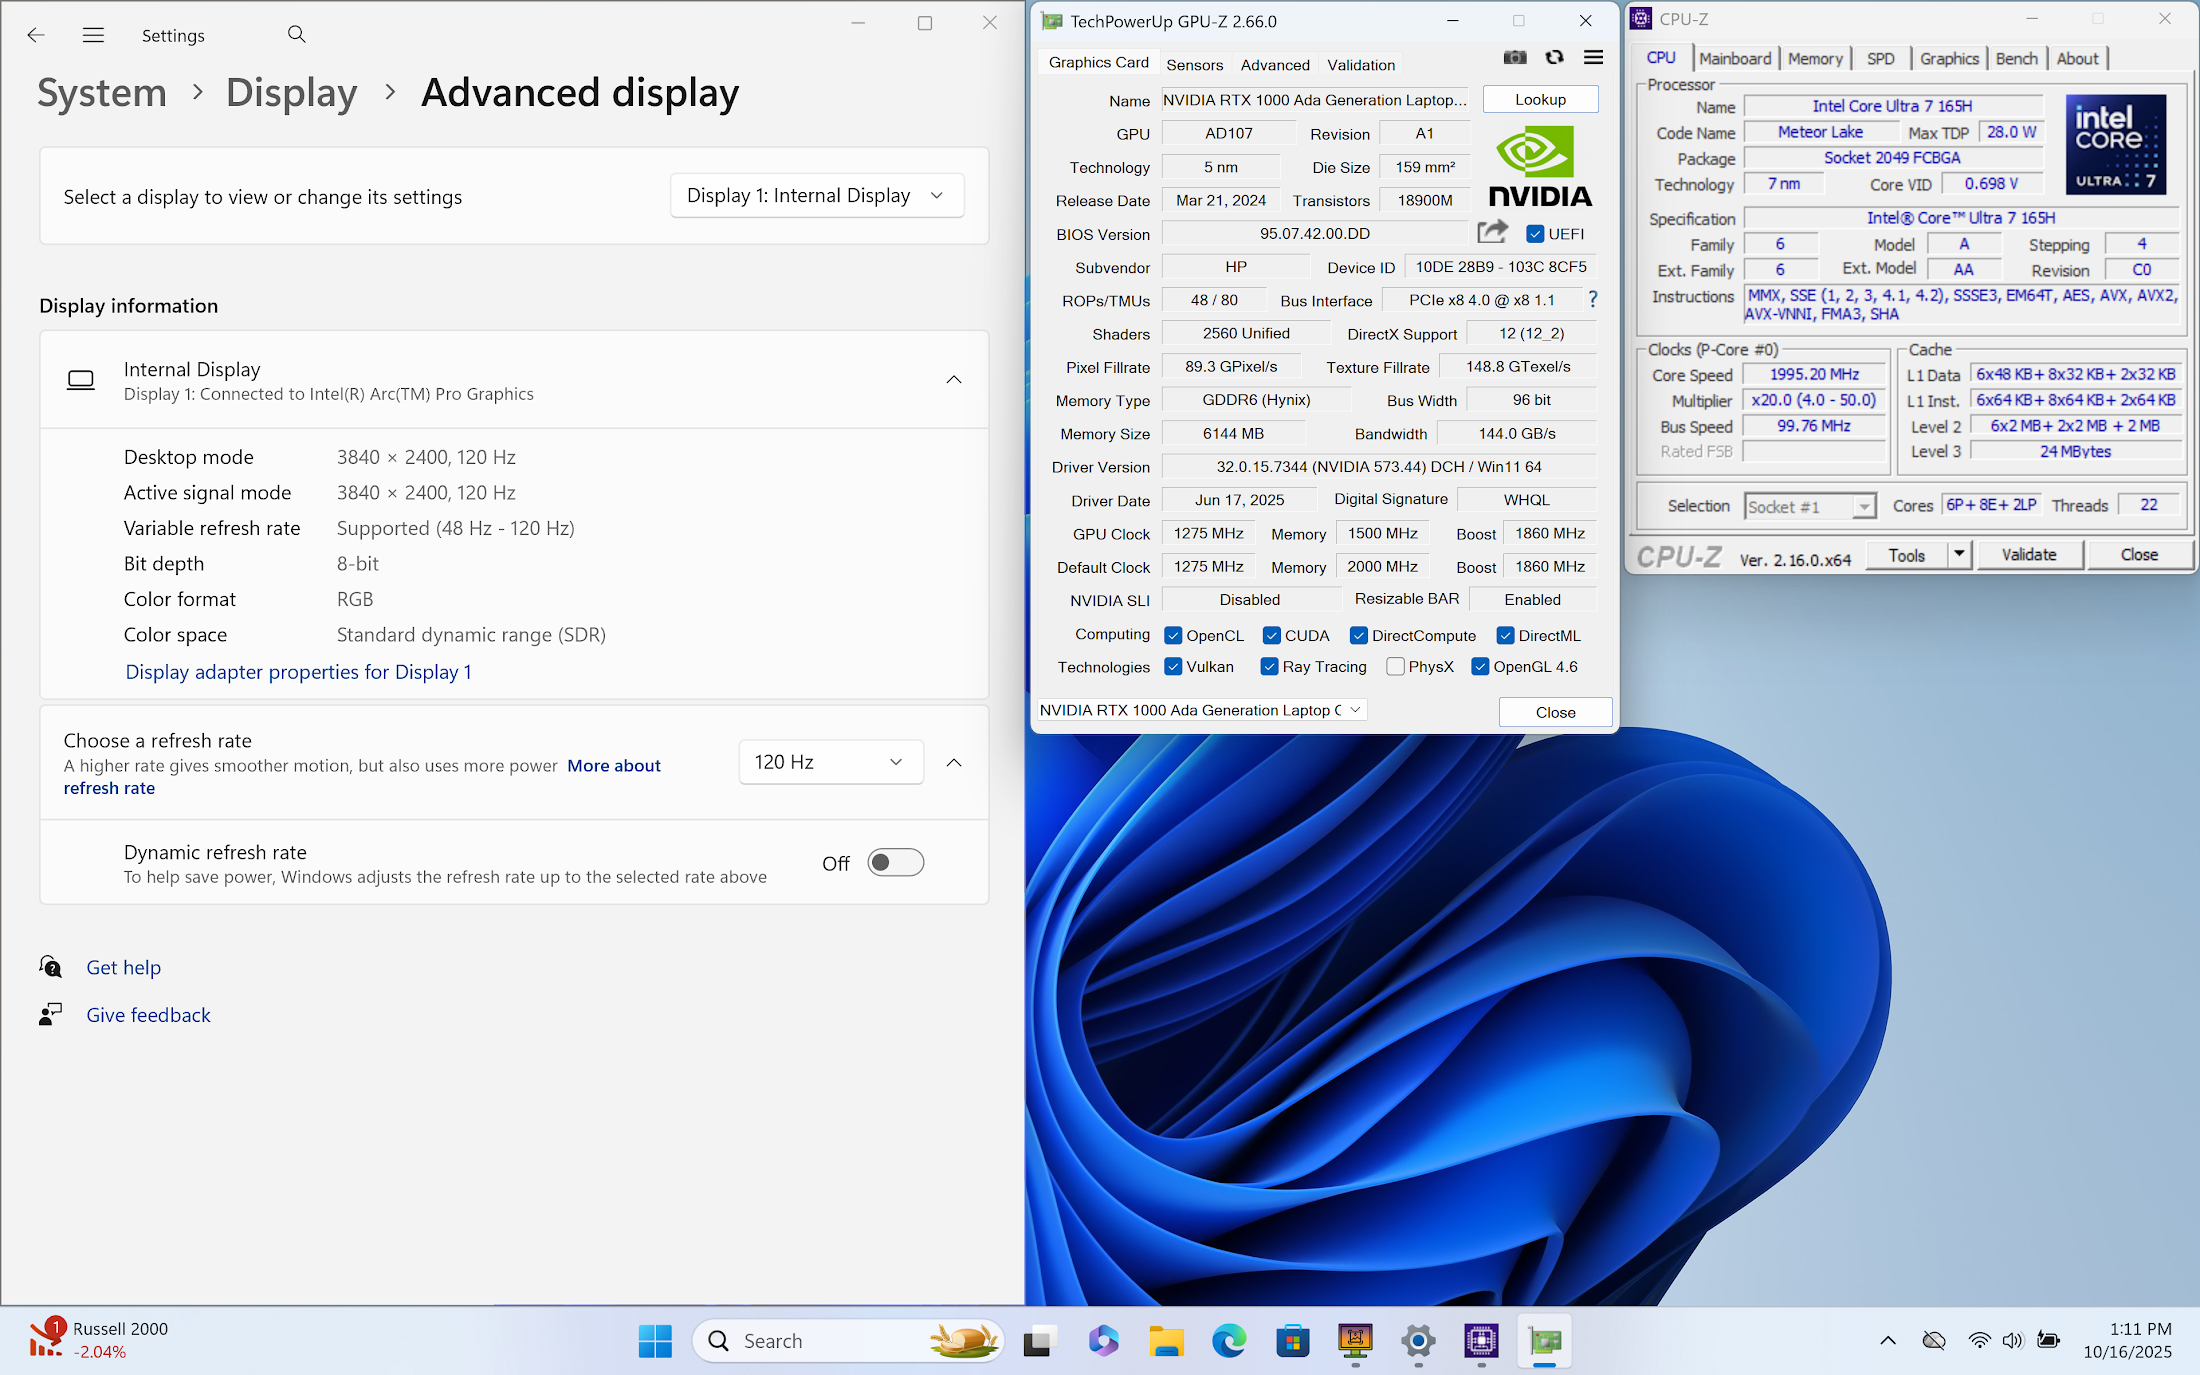The height and width of the screenshot is (1375, 2200).
Task: Click the Lookup button in GPU-Z
Action: click(1540, 100)
